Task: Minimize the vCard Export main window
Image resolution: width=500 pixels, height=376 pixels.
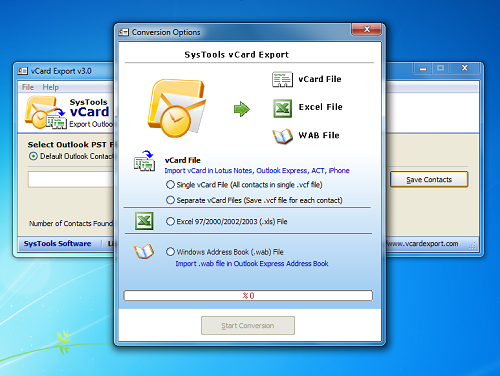Action: [x=423, y=68]
